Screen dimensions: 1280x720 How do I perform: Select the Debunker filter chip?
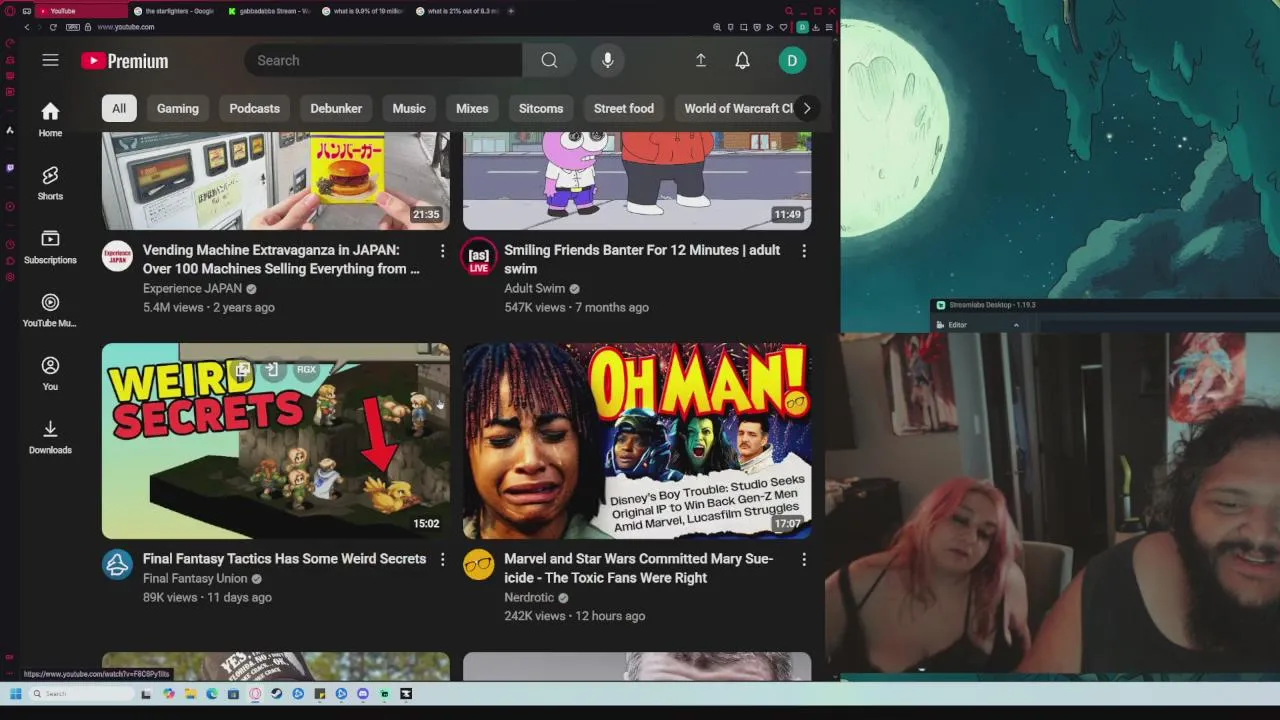tap(336, 108)
